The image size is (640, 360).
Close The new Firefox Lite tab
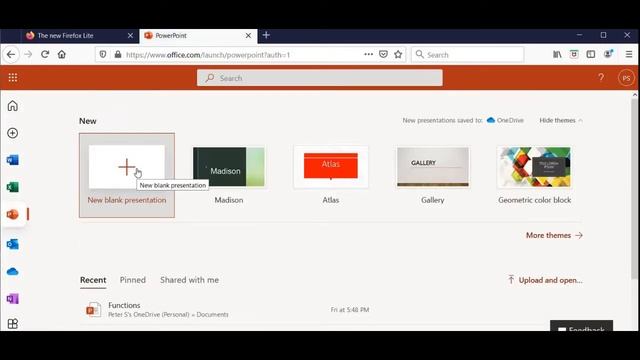[x=130, y=36]
